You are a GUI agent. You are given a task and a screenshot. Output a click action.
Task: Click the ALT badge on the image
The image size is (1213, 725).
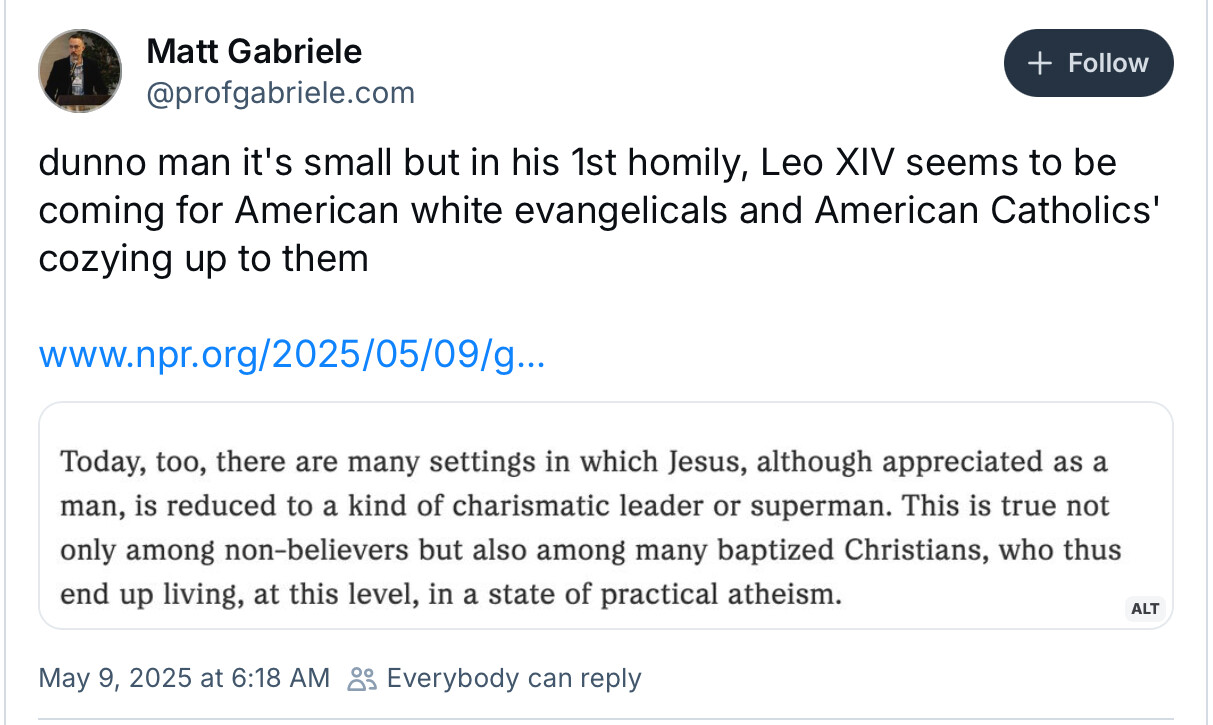coord(1144,609)
